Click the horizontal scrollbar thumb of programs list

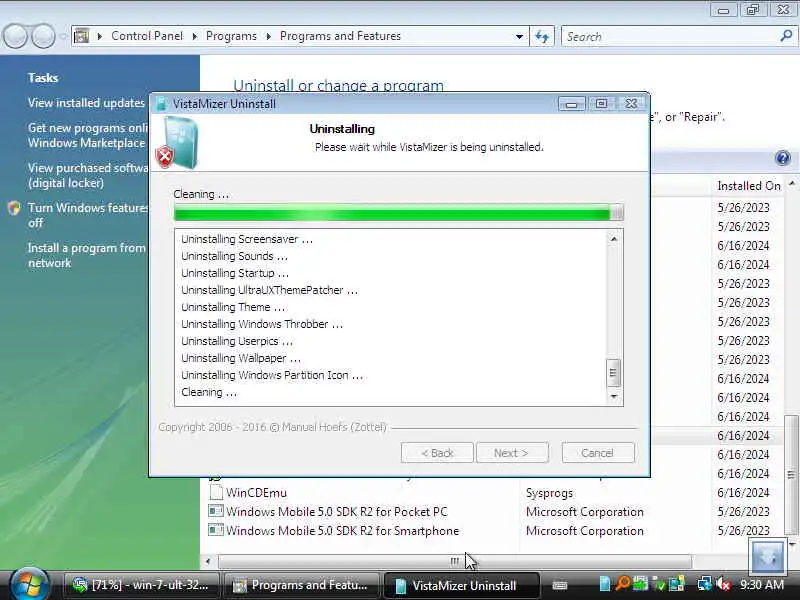(x=454, y=562)
